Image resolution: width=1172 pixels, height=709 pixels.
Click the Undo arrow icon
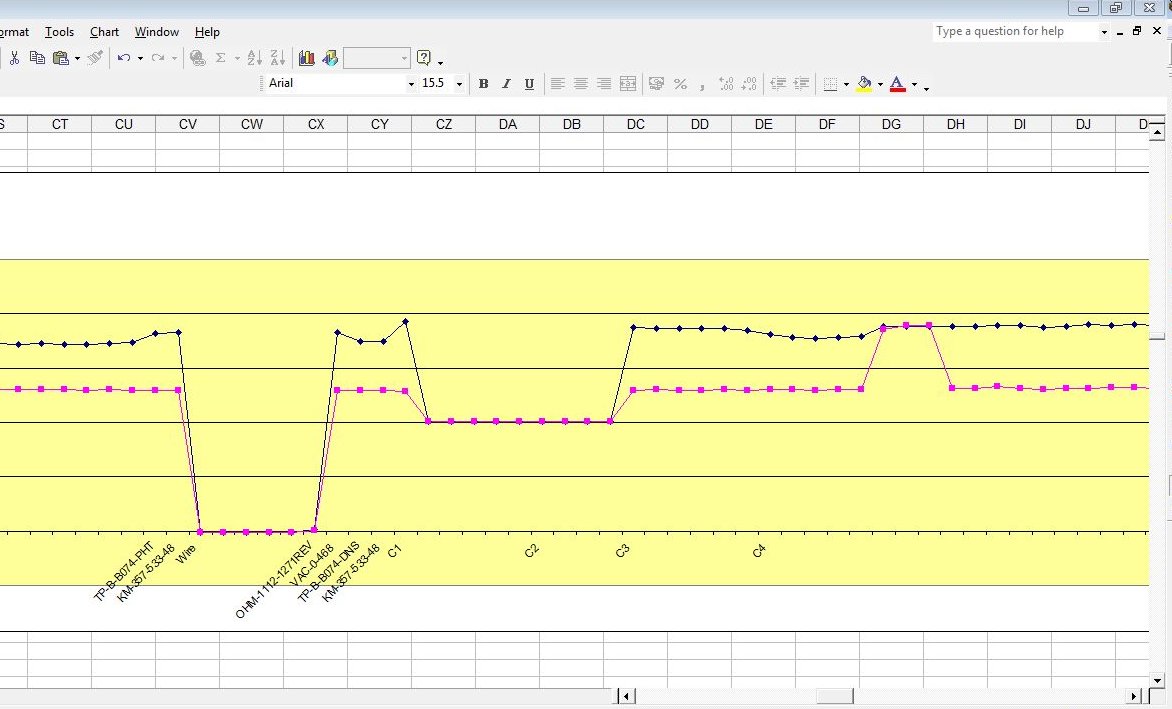point(123,58)
